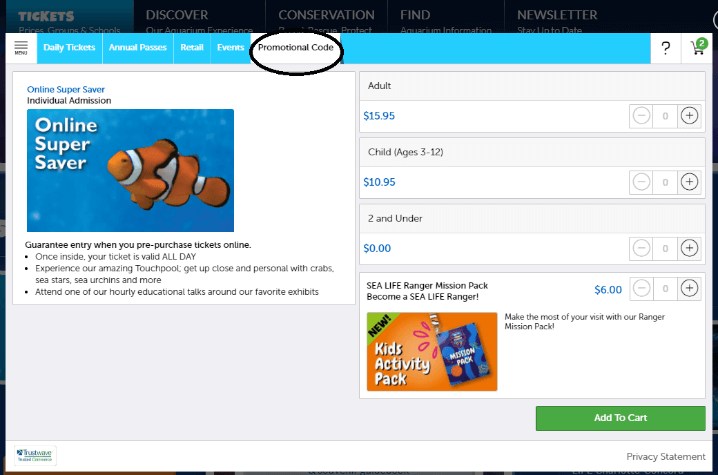Viewport: 718px width, 475px height.
Task: Click the Online Super Saver clownfish image
Action: click(x=131, y=170)
